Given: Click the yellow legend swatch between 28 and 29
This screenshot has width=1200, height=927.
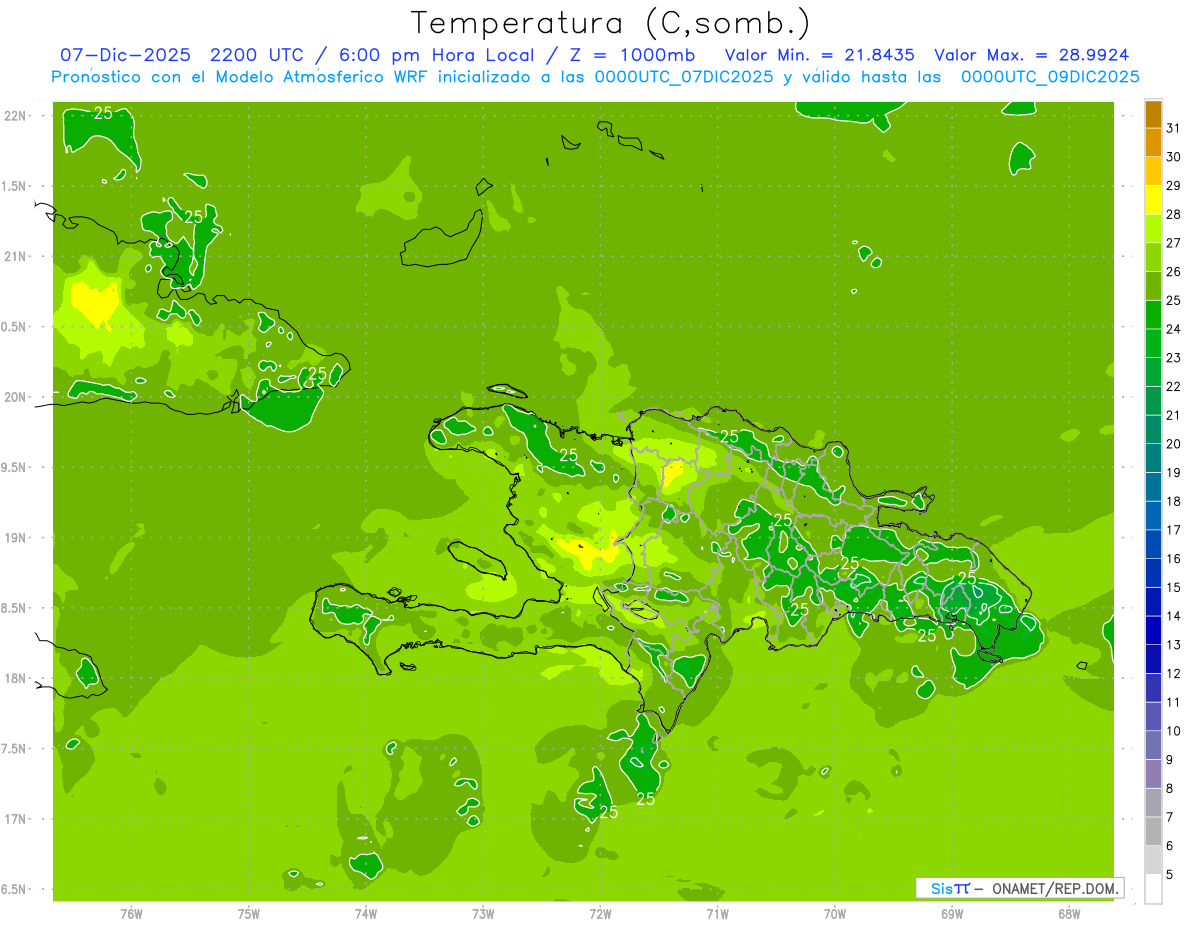Looking at the screenshot, I should pos(1153,200).
